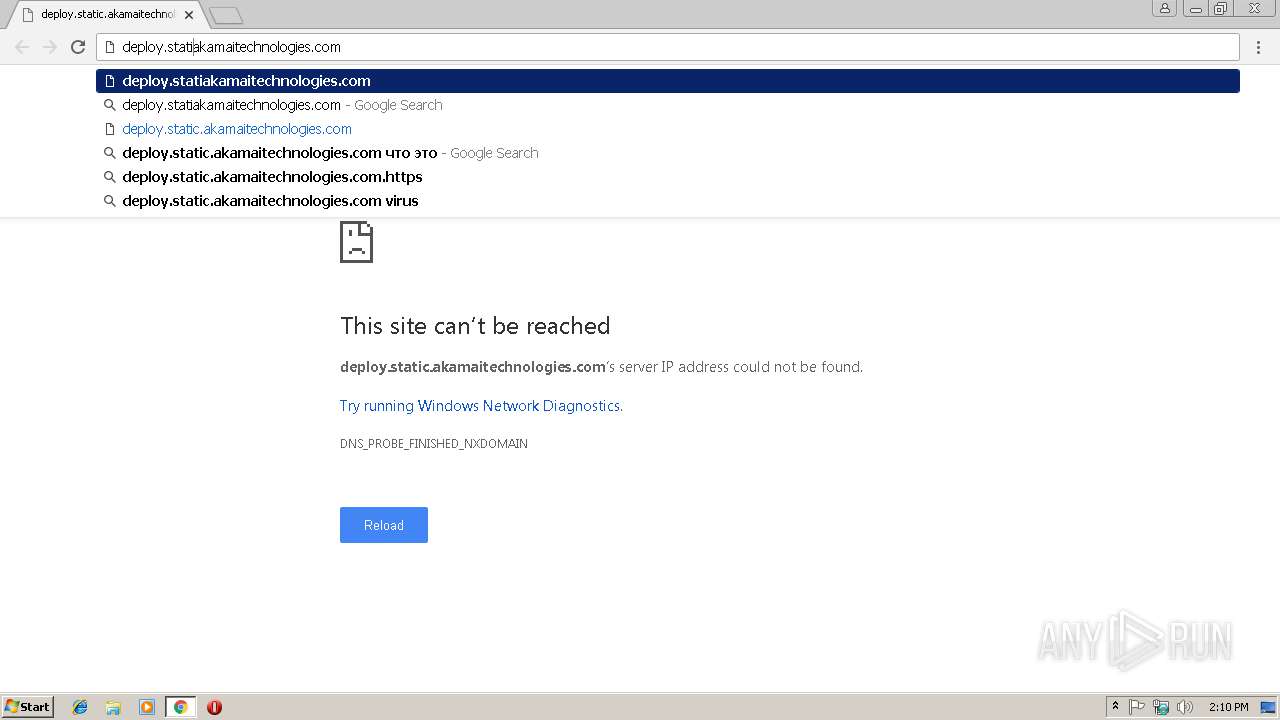Open network status tray icon
Viewport: 1280px width, 720px height.
point(1161,707)
